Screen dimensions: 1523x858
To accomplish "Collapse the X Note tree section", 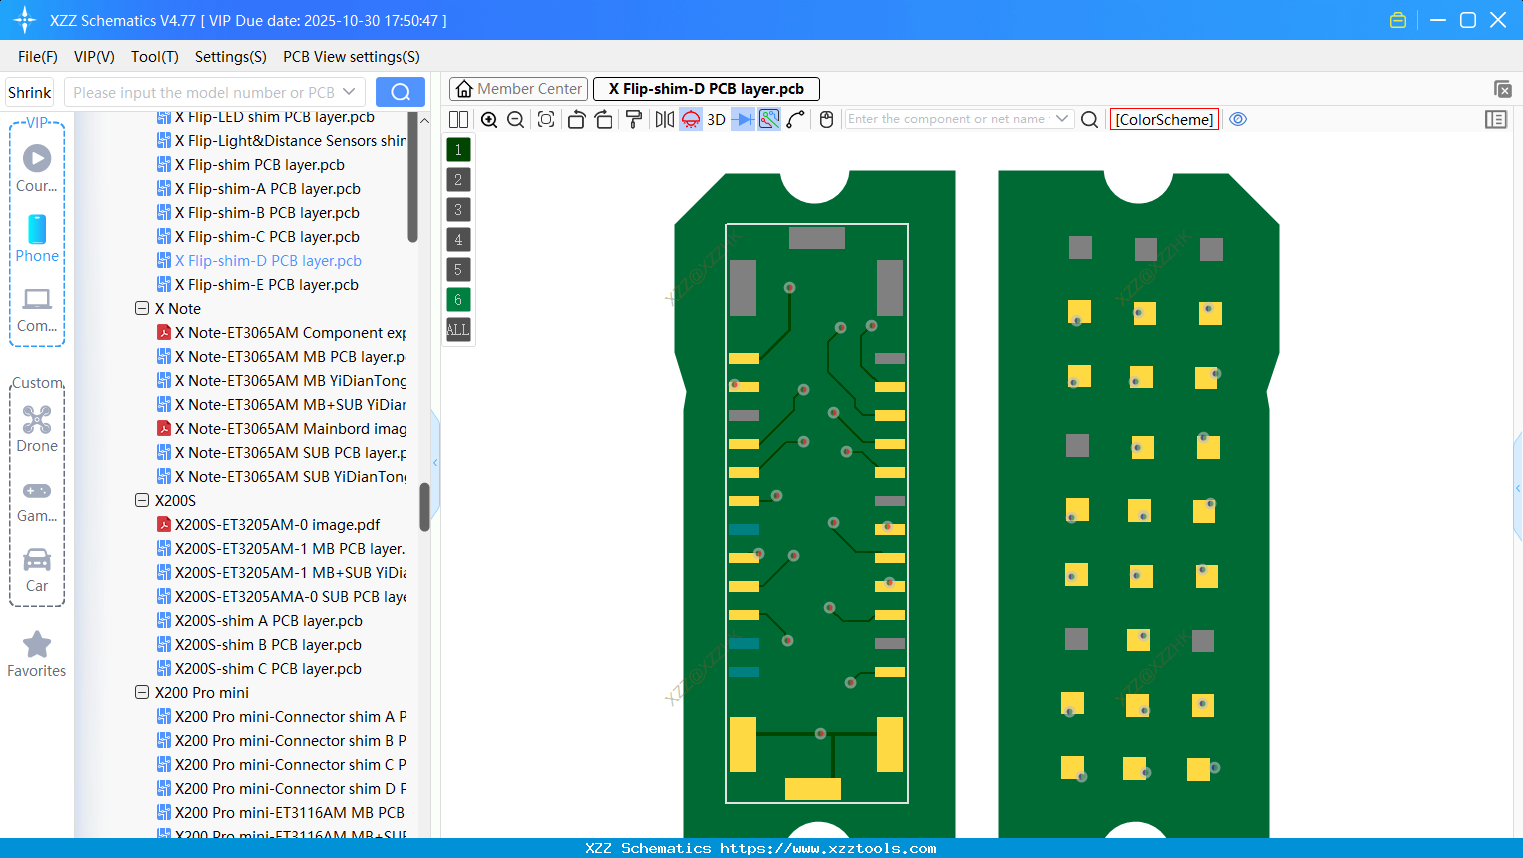I will click(x=141, y=308).
